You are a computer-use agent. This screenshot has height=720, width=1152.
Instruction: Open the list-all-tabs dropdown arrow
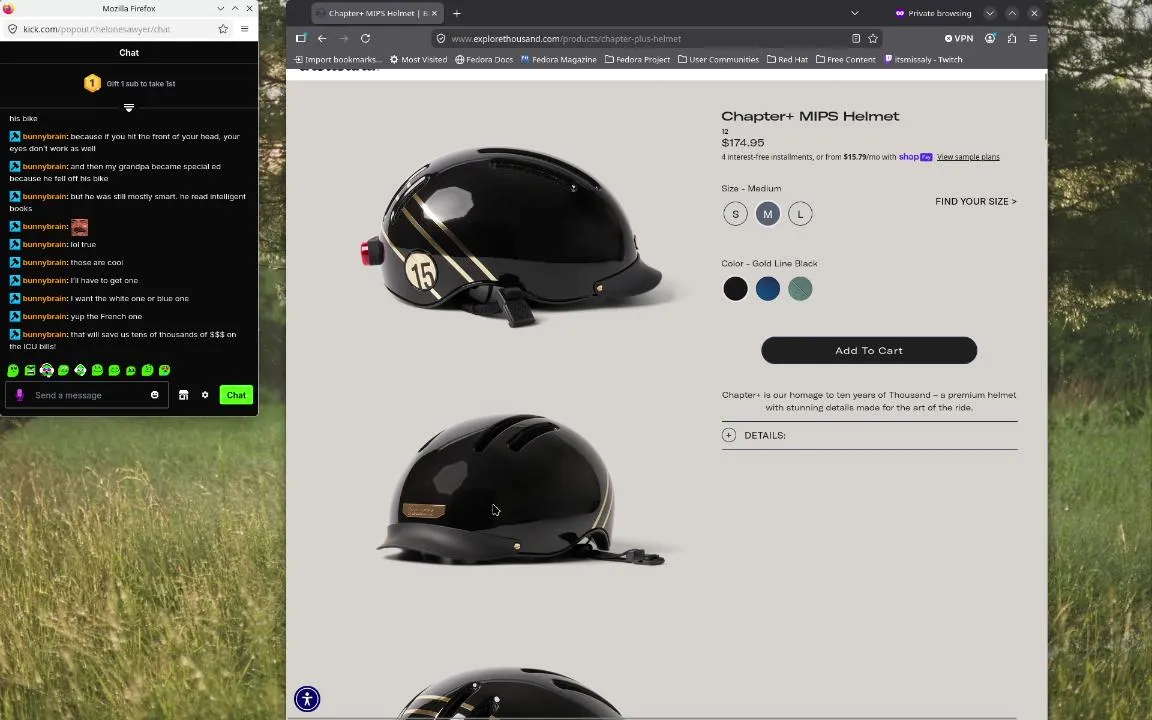click(x=854, y=13)
